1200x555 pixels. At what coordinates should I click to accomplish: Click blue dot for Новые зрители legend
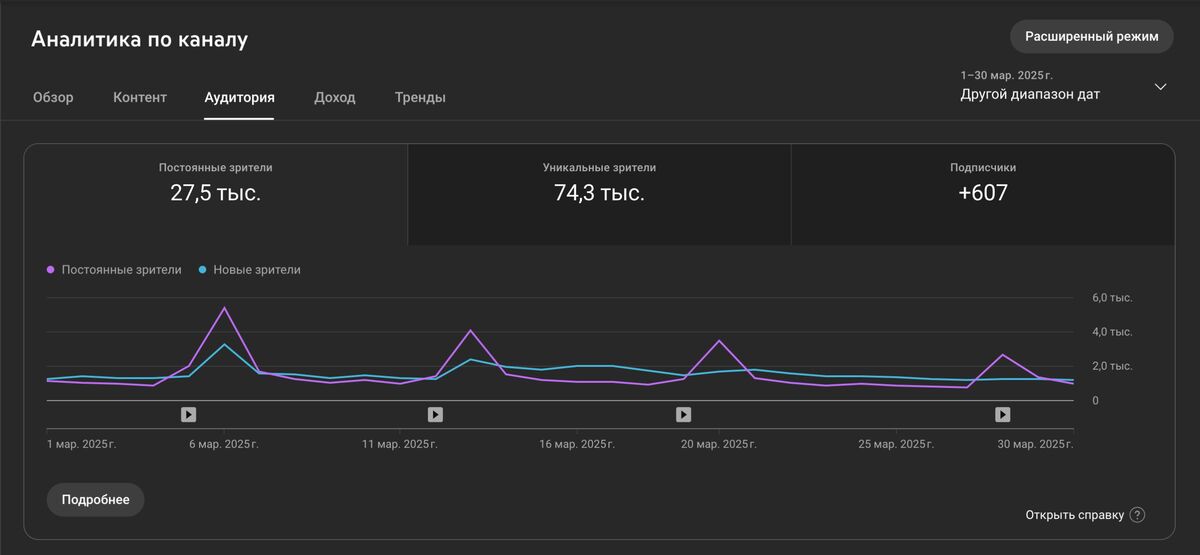pyautogui.click(x=203, y=270)
